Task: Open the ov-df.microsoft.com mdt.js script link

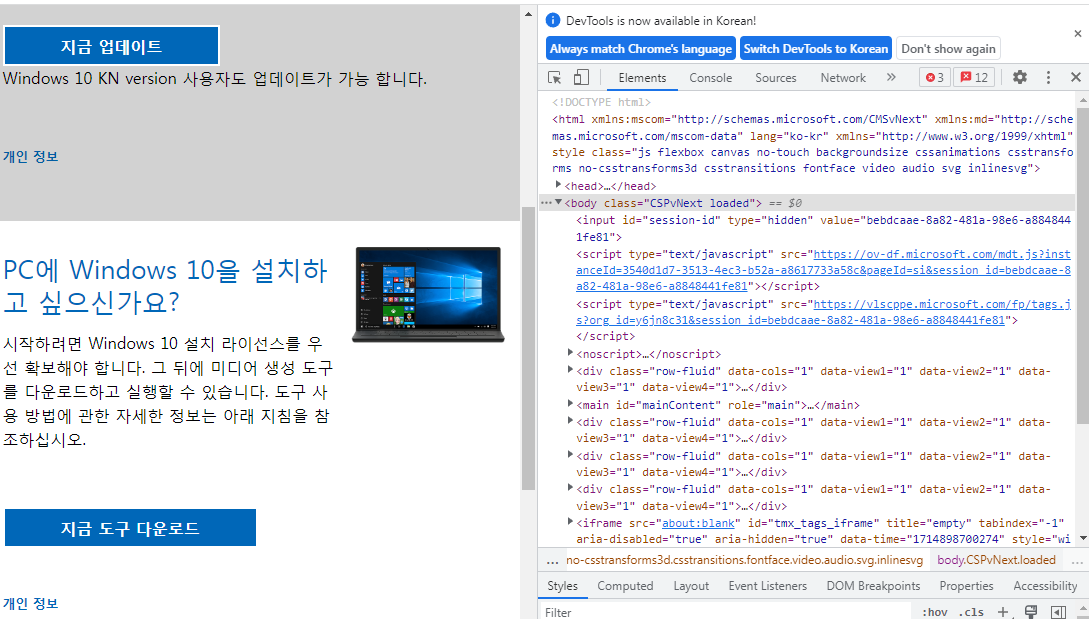Action: [x=823, y=270]
